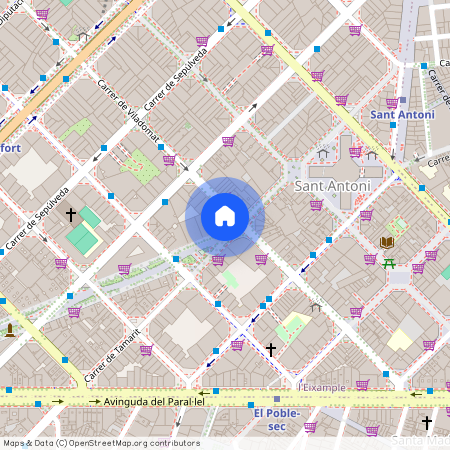Select the monument icon at left edge
450x450 pixels.
click(10, 330)
